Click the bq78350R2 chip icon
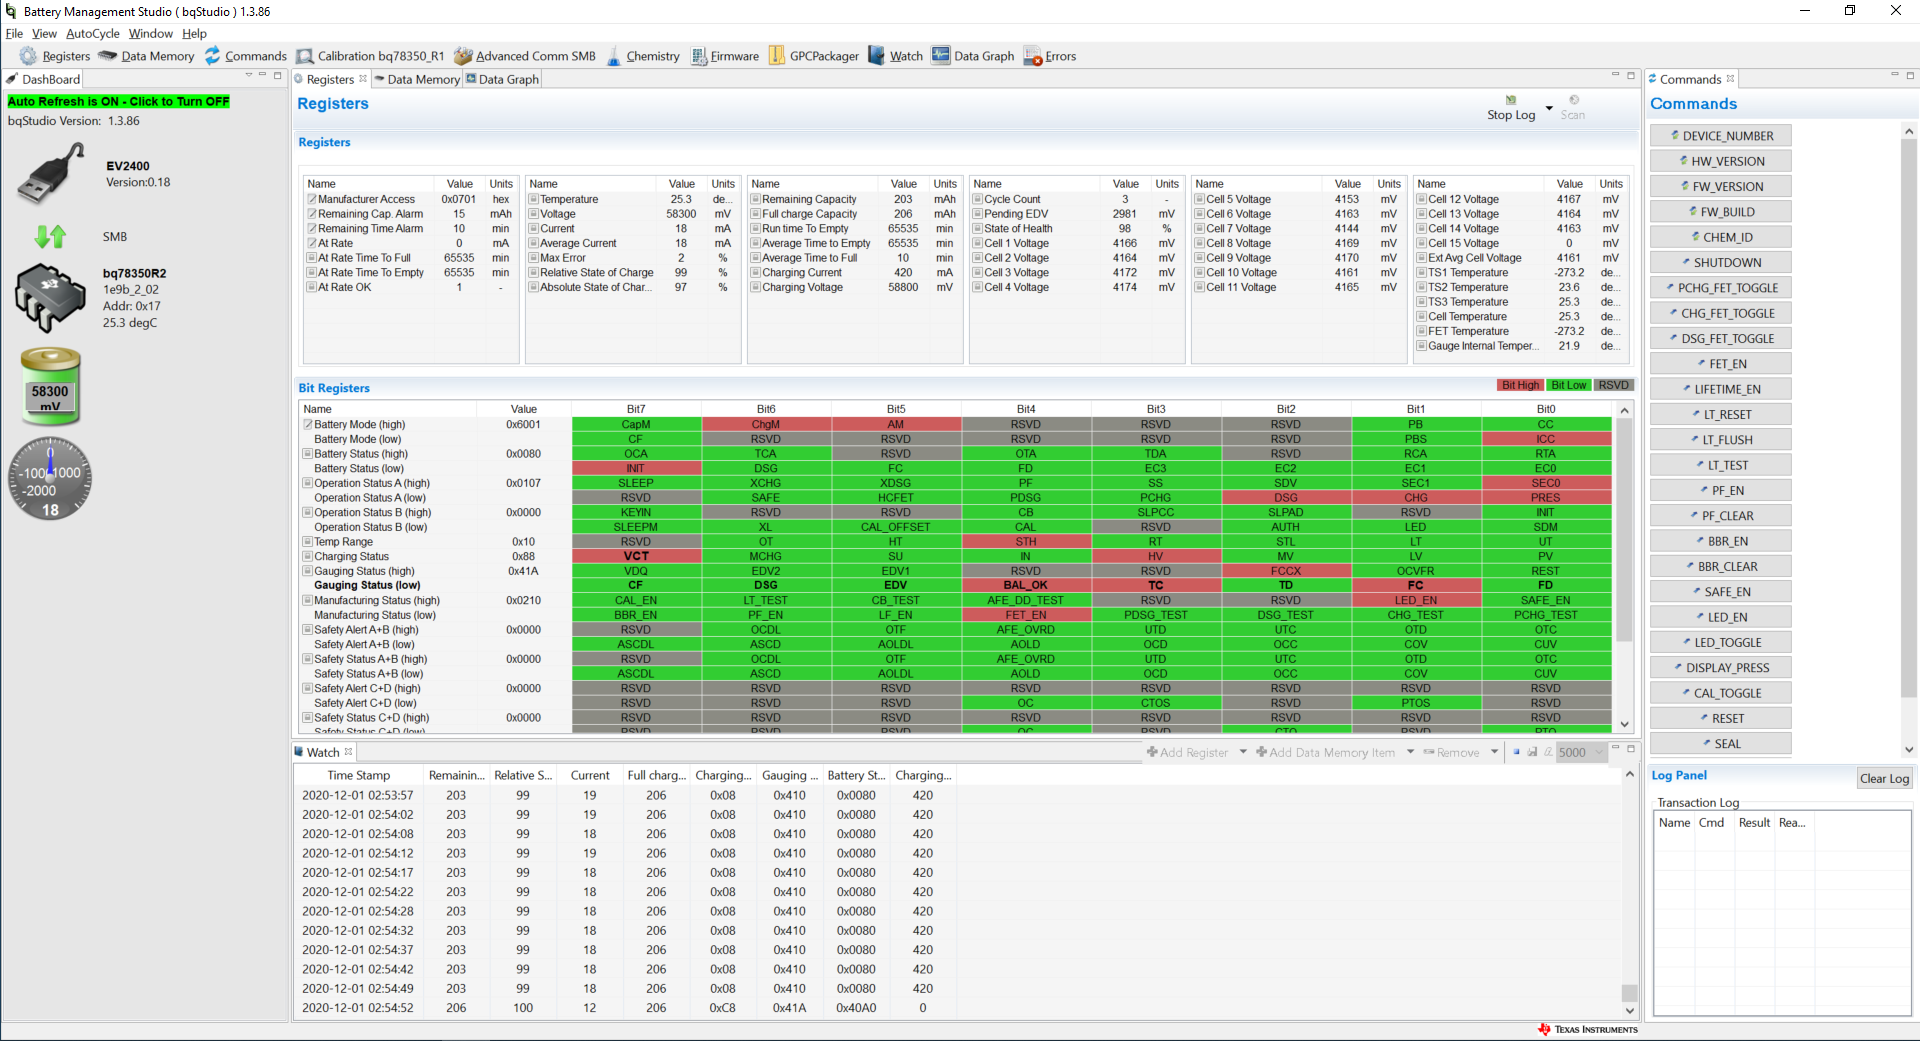The height and width of the screenshot is (1041, 1920). click(x=50, y=297)
